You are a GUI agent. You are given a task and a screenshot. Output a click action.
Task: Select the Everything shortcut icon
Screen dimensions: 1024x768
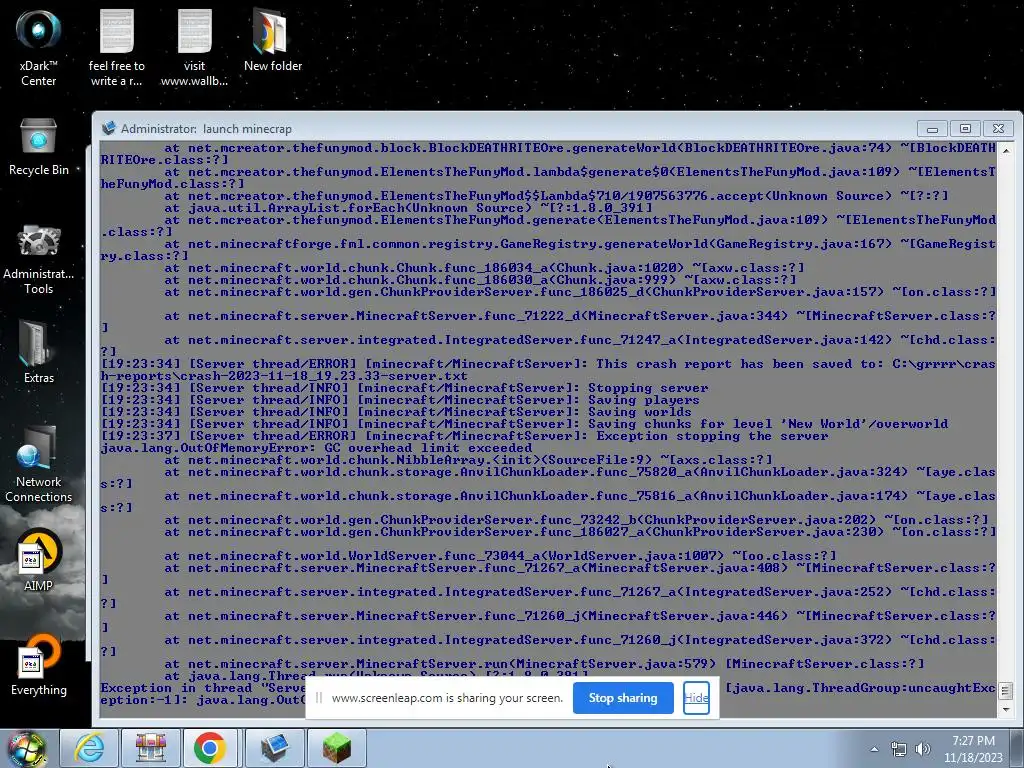pos(39,665)
